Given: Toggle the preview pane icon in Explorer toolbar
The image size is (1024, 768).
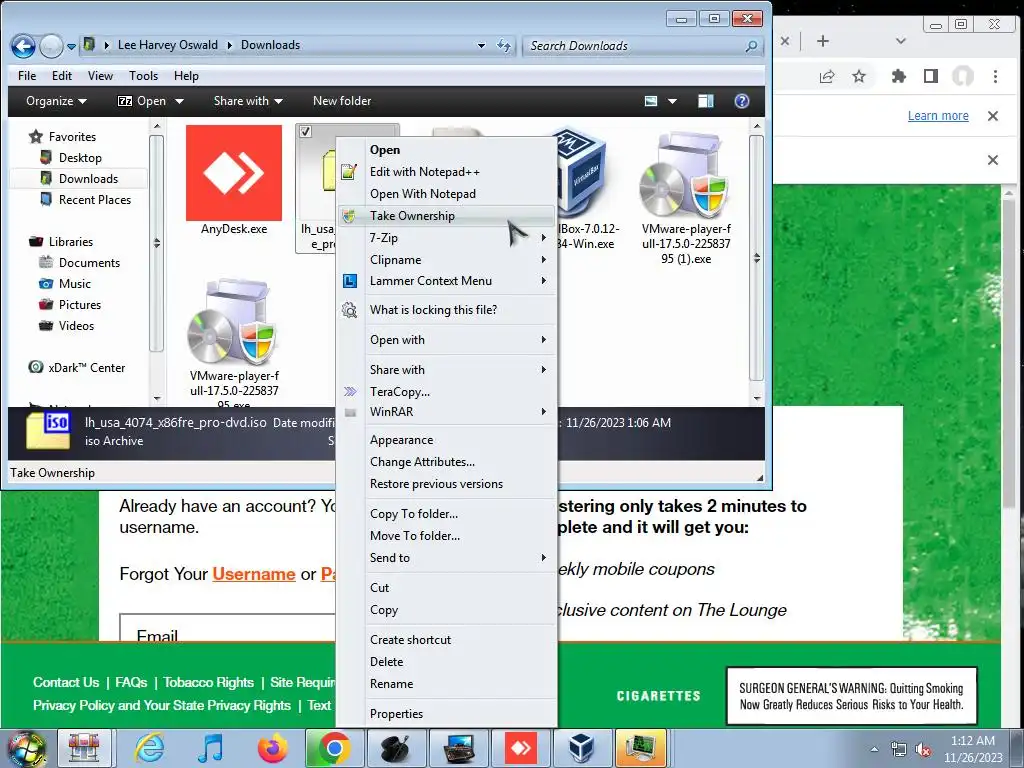Looking at the screenshot, I should [x=705, y=101].
